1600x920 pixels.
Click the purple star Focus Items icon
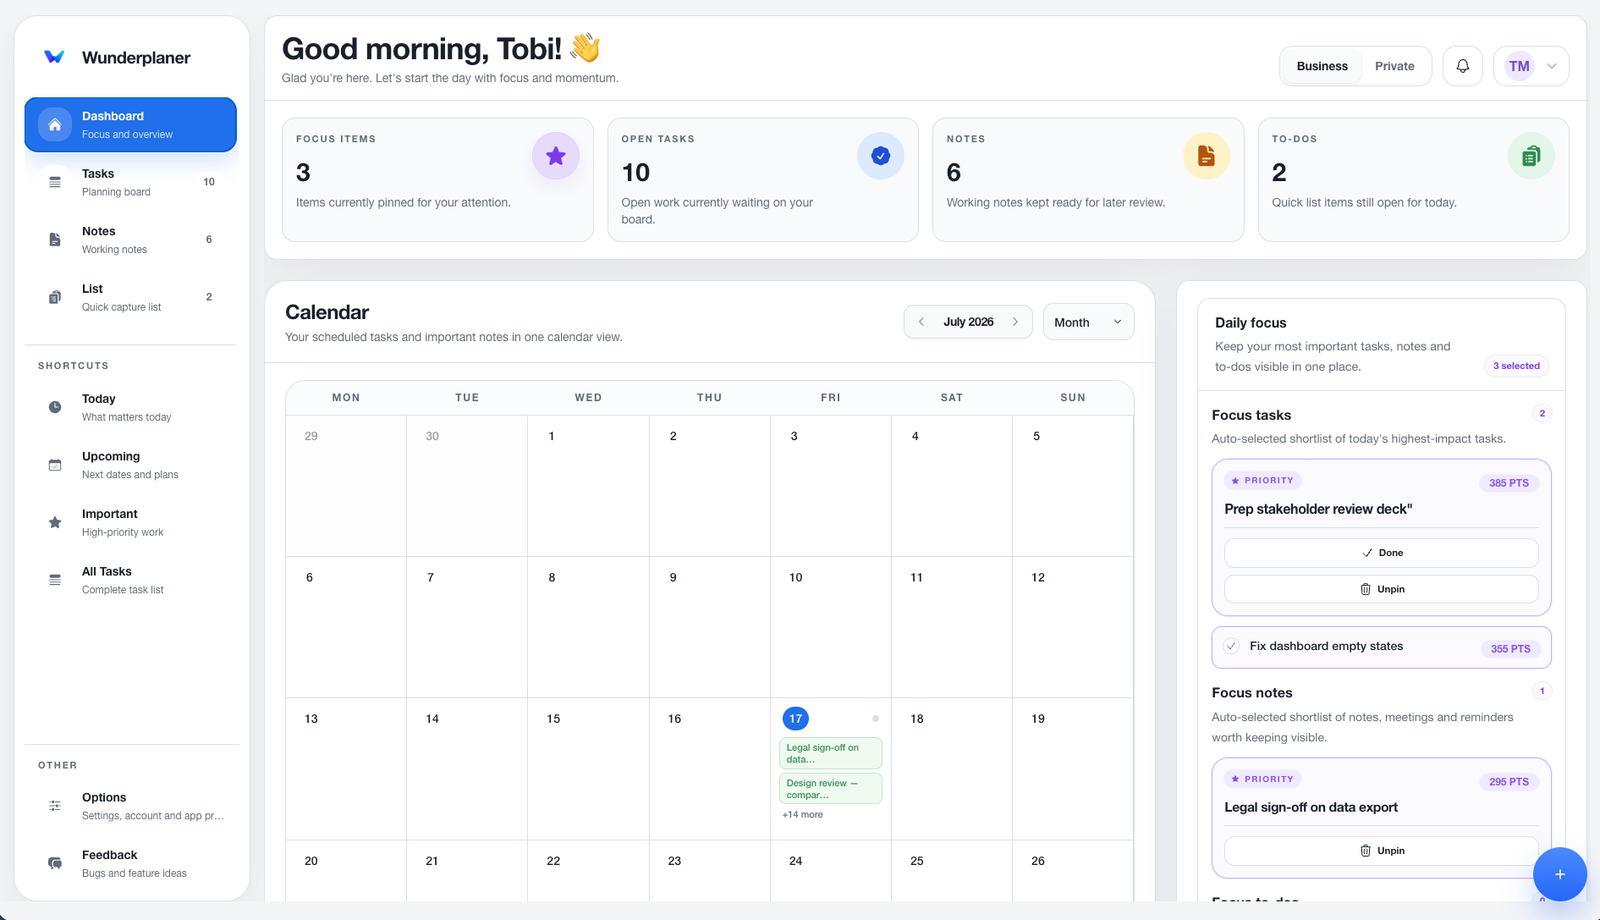coord(556,156)
